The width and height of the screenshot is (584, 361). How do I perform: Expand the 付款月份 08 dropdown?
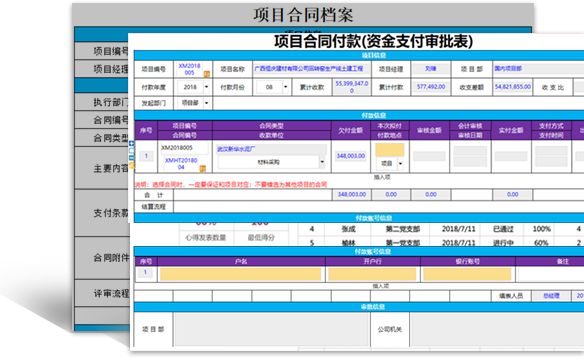[285, 87]
